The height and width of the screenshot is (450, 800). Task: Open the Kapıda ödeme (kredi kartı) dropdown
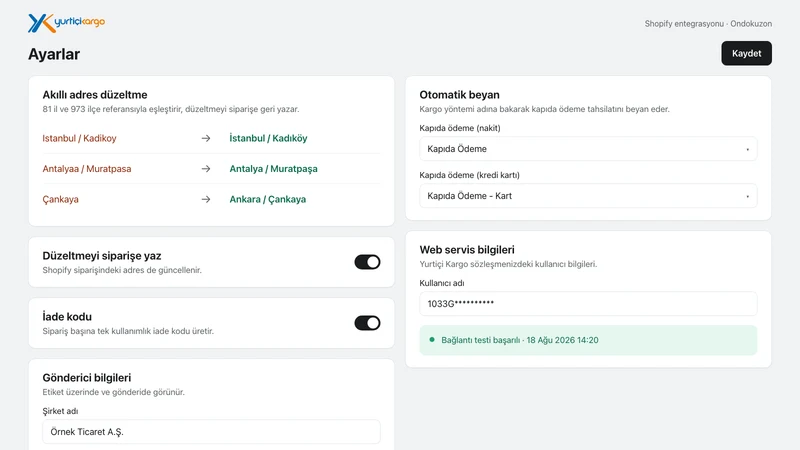coord(588,196)
